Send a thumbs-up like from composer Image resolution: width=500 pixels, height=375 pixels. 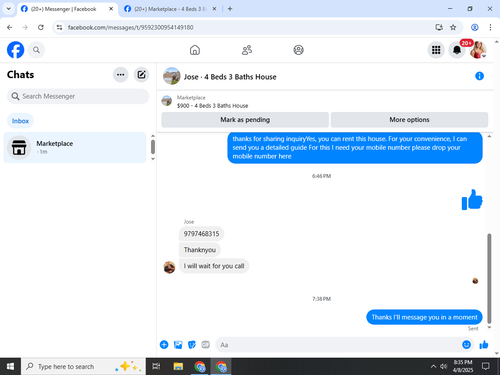pyautogui.click(x=484, y=345)
